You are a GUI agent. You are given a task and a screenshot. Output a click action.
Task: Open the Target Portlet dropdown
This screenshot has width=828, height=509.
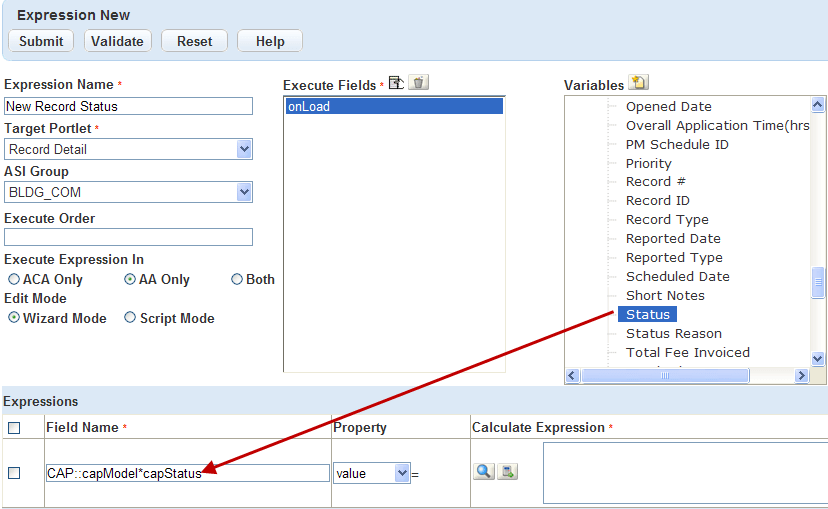click(244, 149)
